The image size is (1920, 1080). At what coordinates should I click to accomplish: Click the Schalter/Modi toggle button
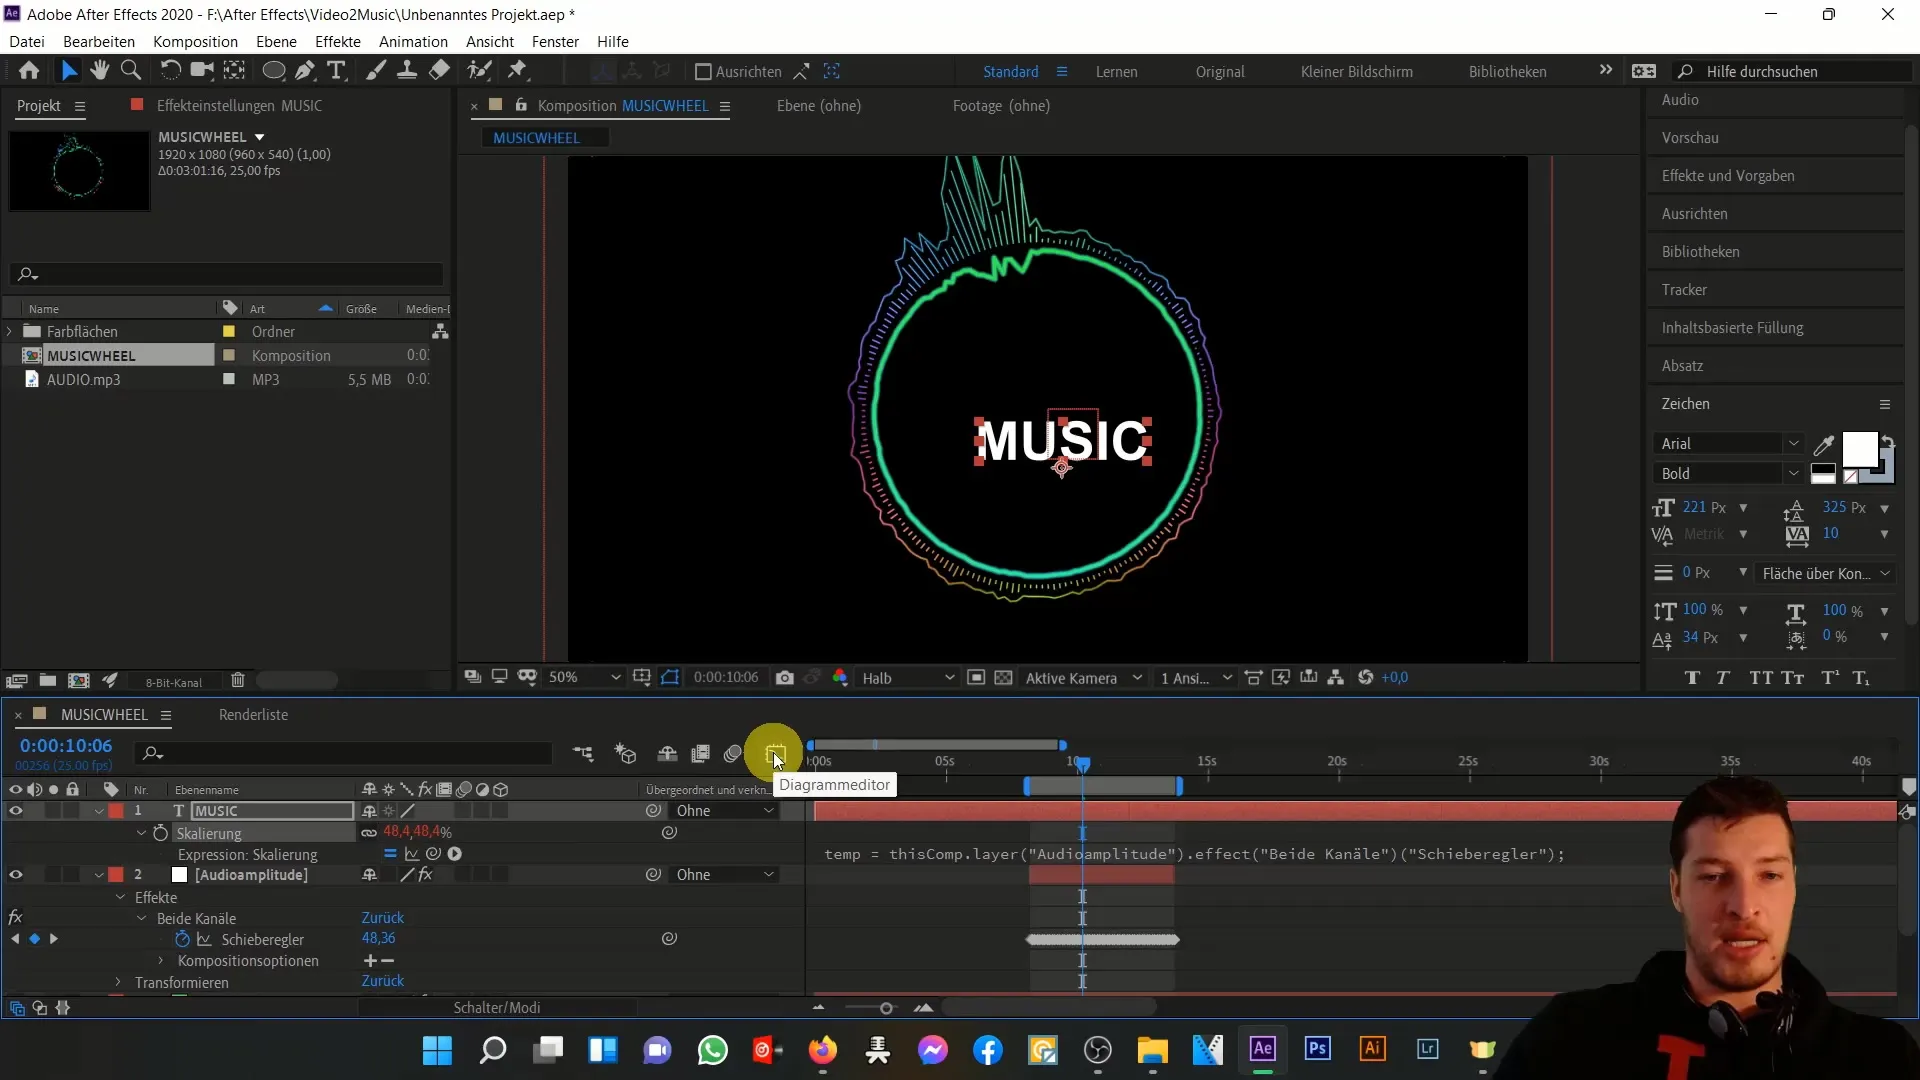pos(497,1008)
